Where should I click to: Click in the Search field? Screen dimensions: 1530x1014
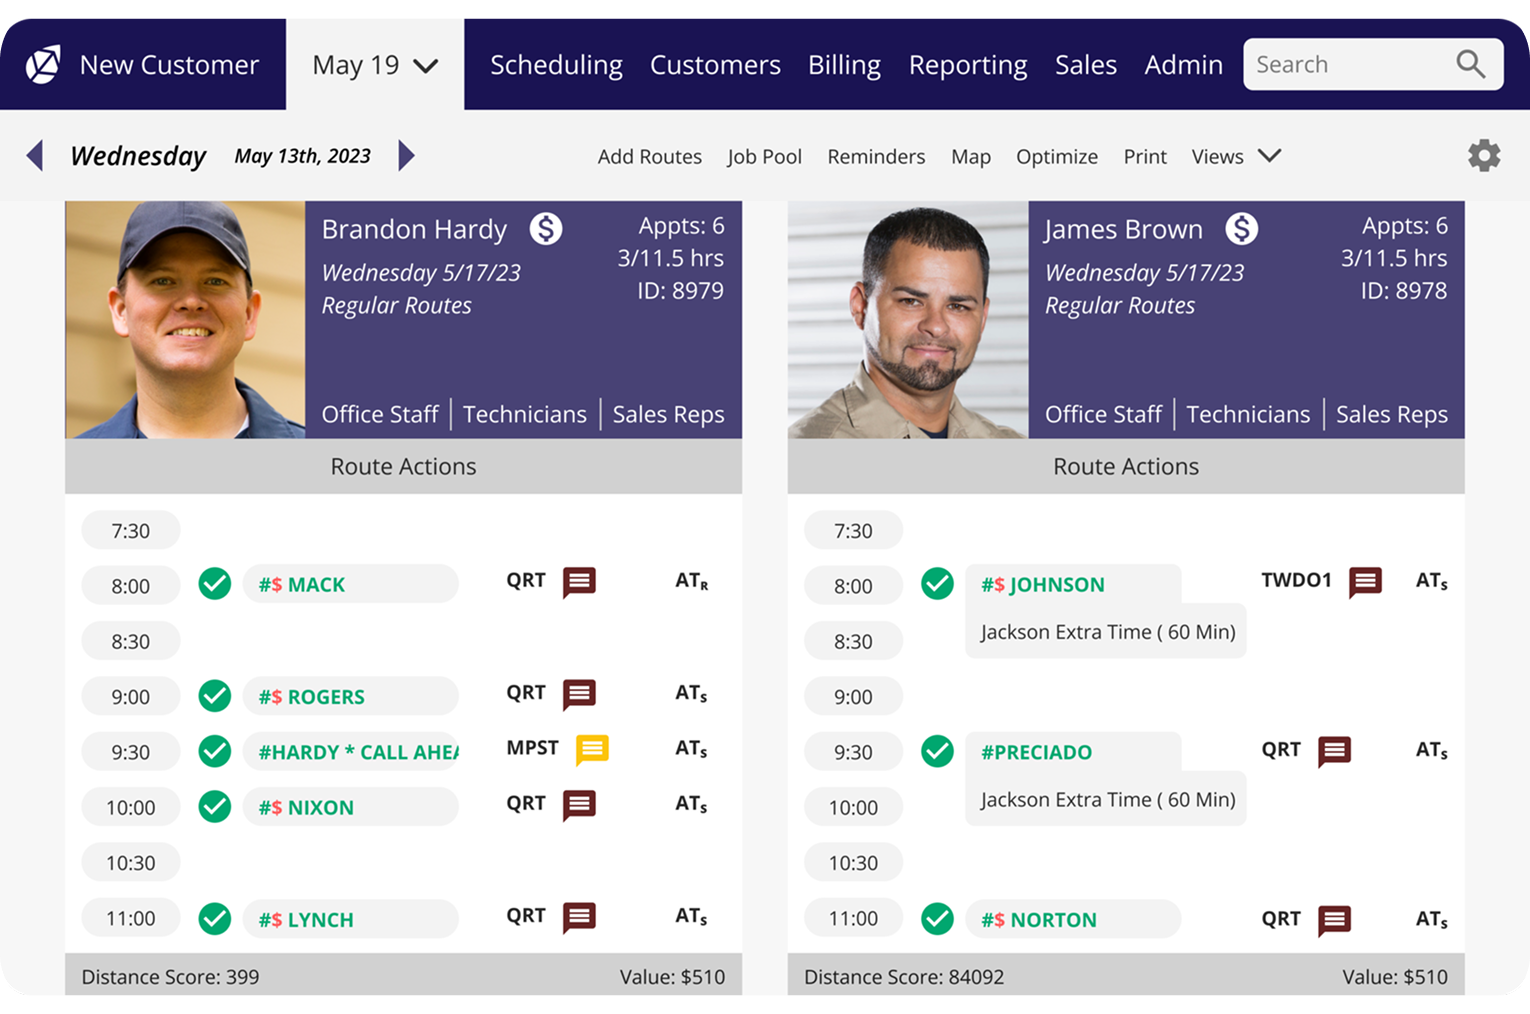pyautogui.click(x=1373, y=64)
